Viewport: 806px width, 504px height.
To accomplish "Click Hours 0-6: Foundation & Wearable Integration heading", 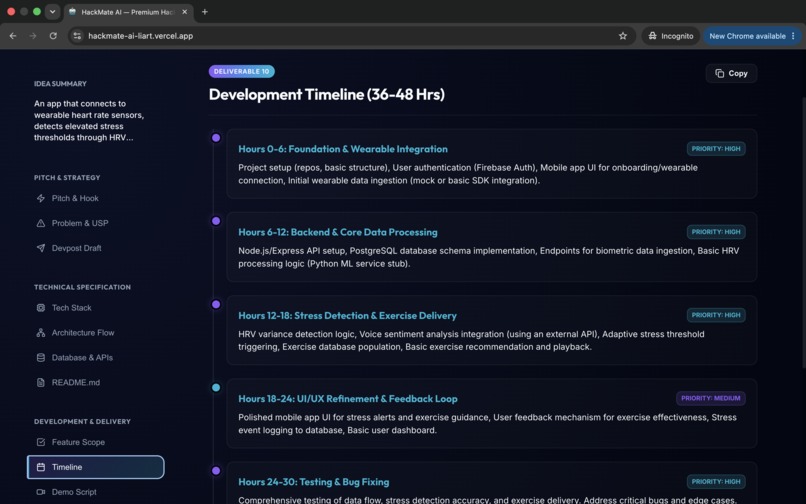I will click(x=343, y=149).
